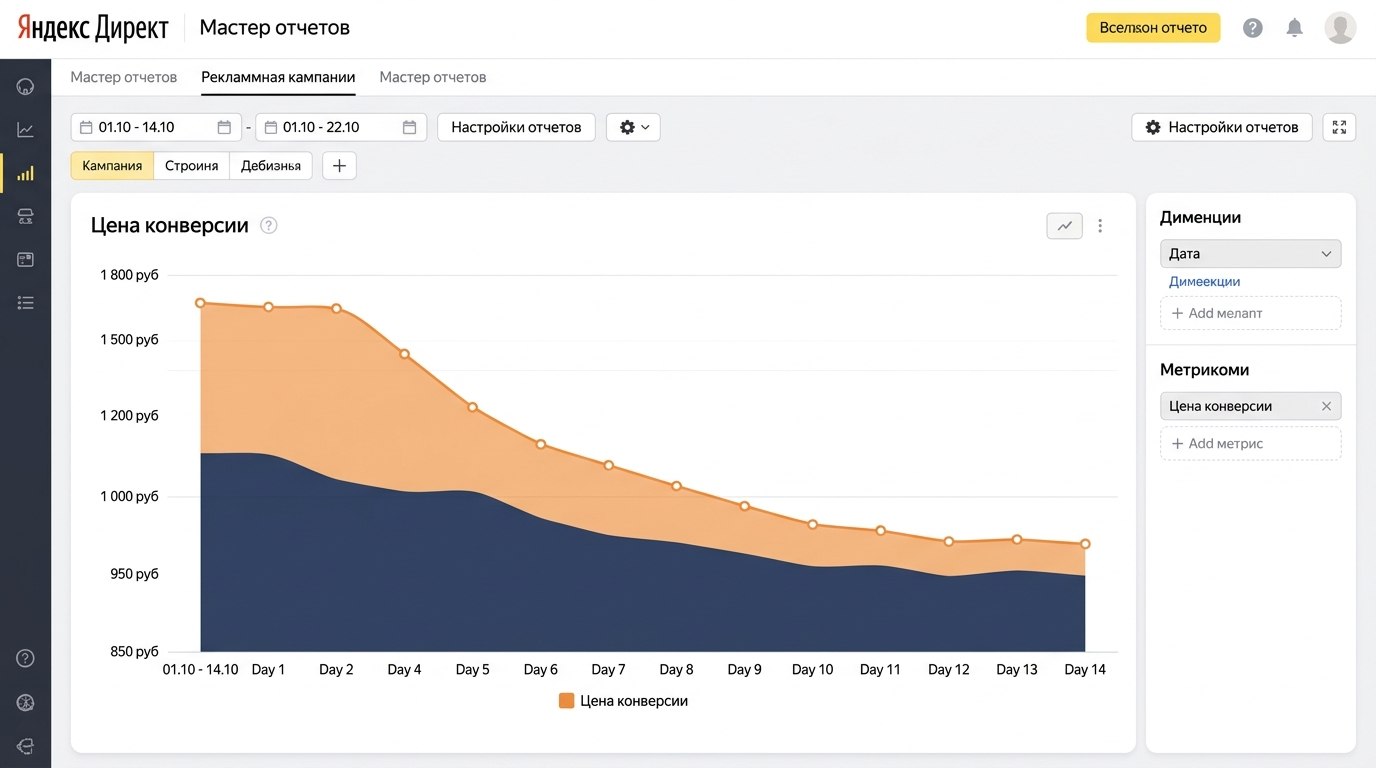Toggle the orange Цена конверсии legend swatch
This screenshot has width=1376, height=768.
[x=567, y=701]
